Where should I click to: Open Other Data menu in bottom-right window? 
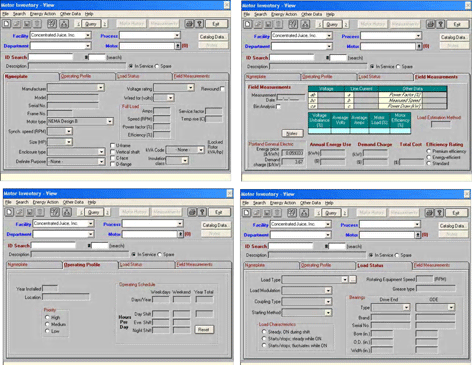pos(310,203)
